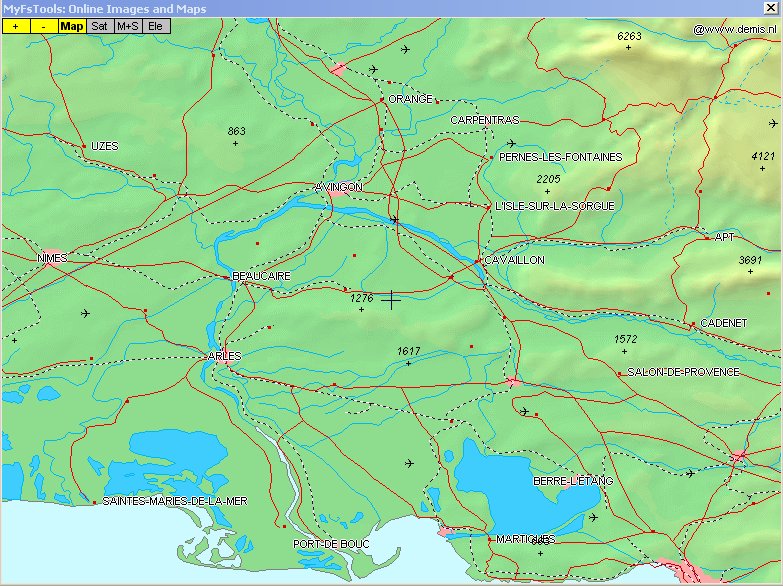Select the airplane icon east of Carpentras
783x586 pixels.
pyautogui.click(x=511, y=143)
